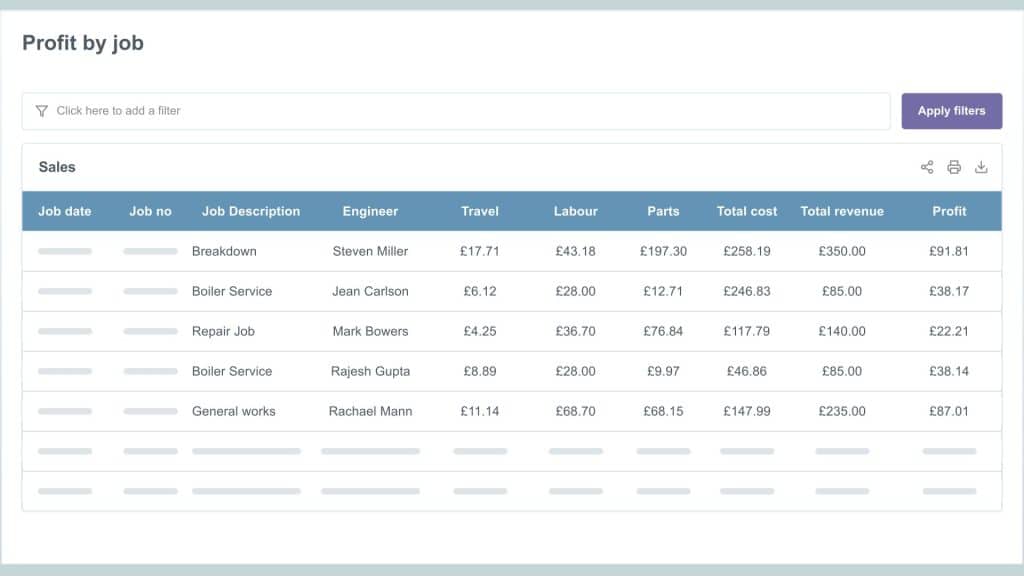Click travel value £4.25

480,331
